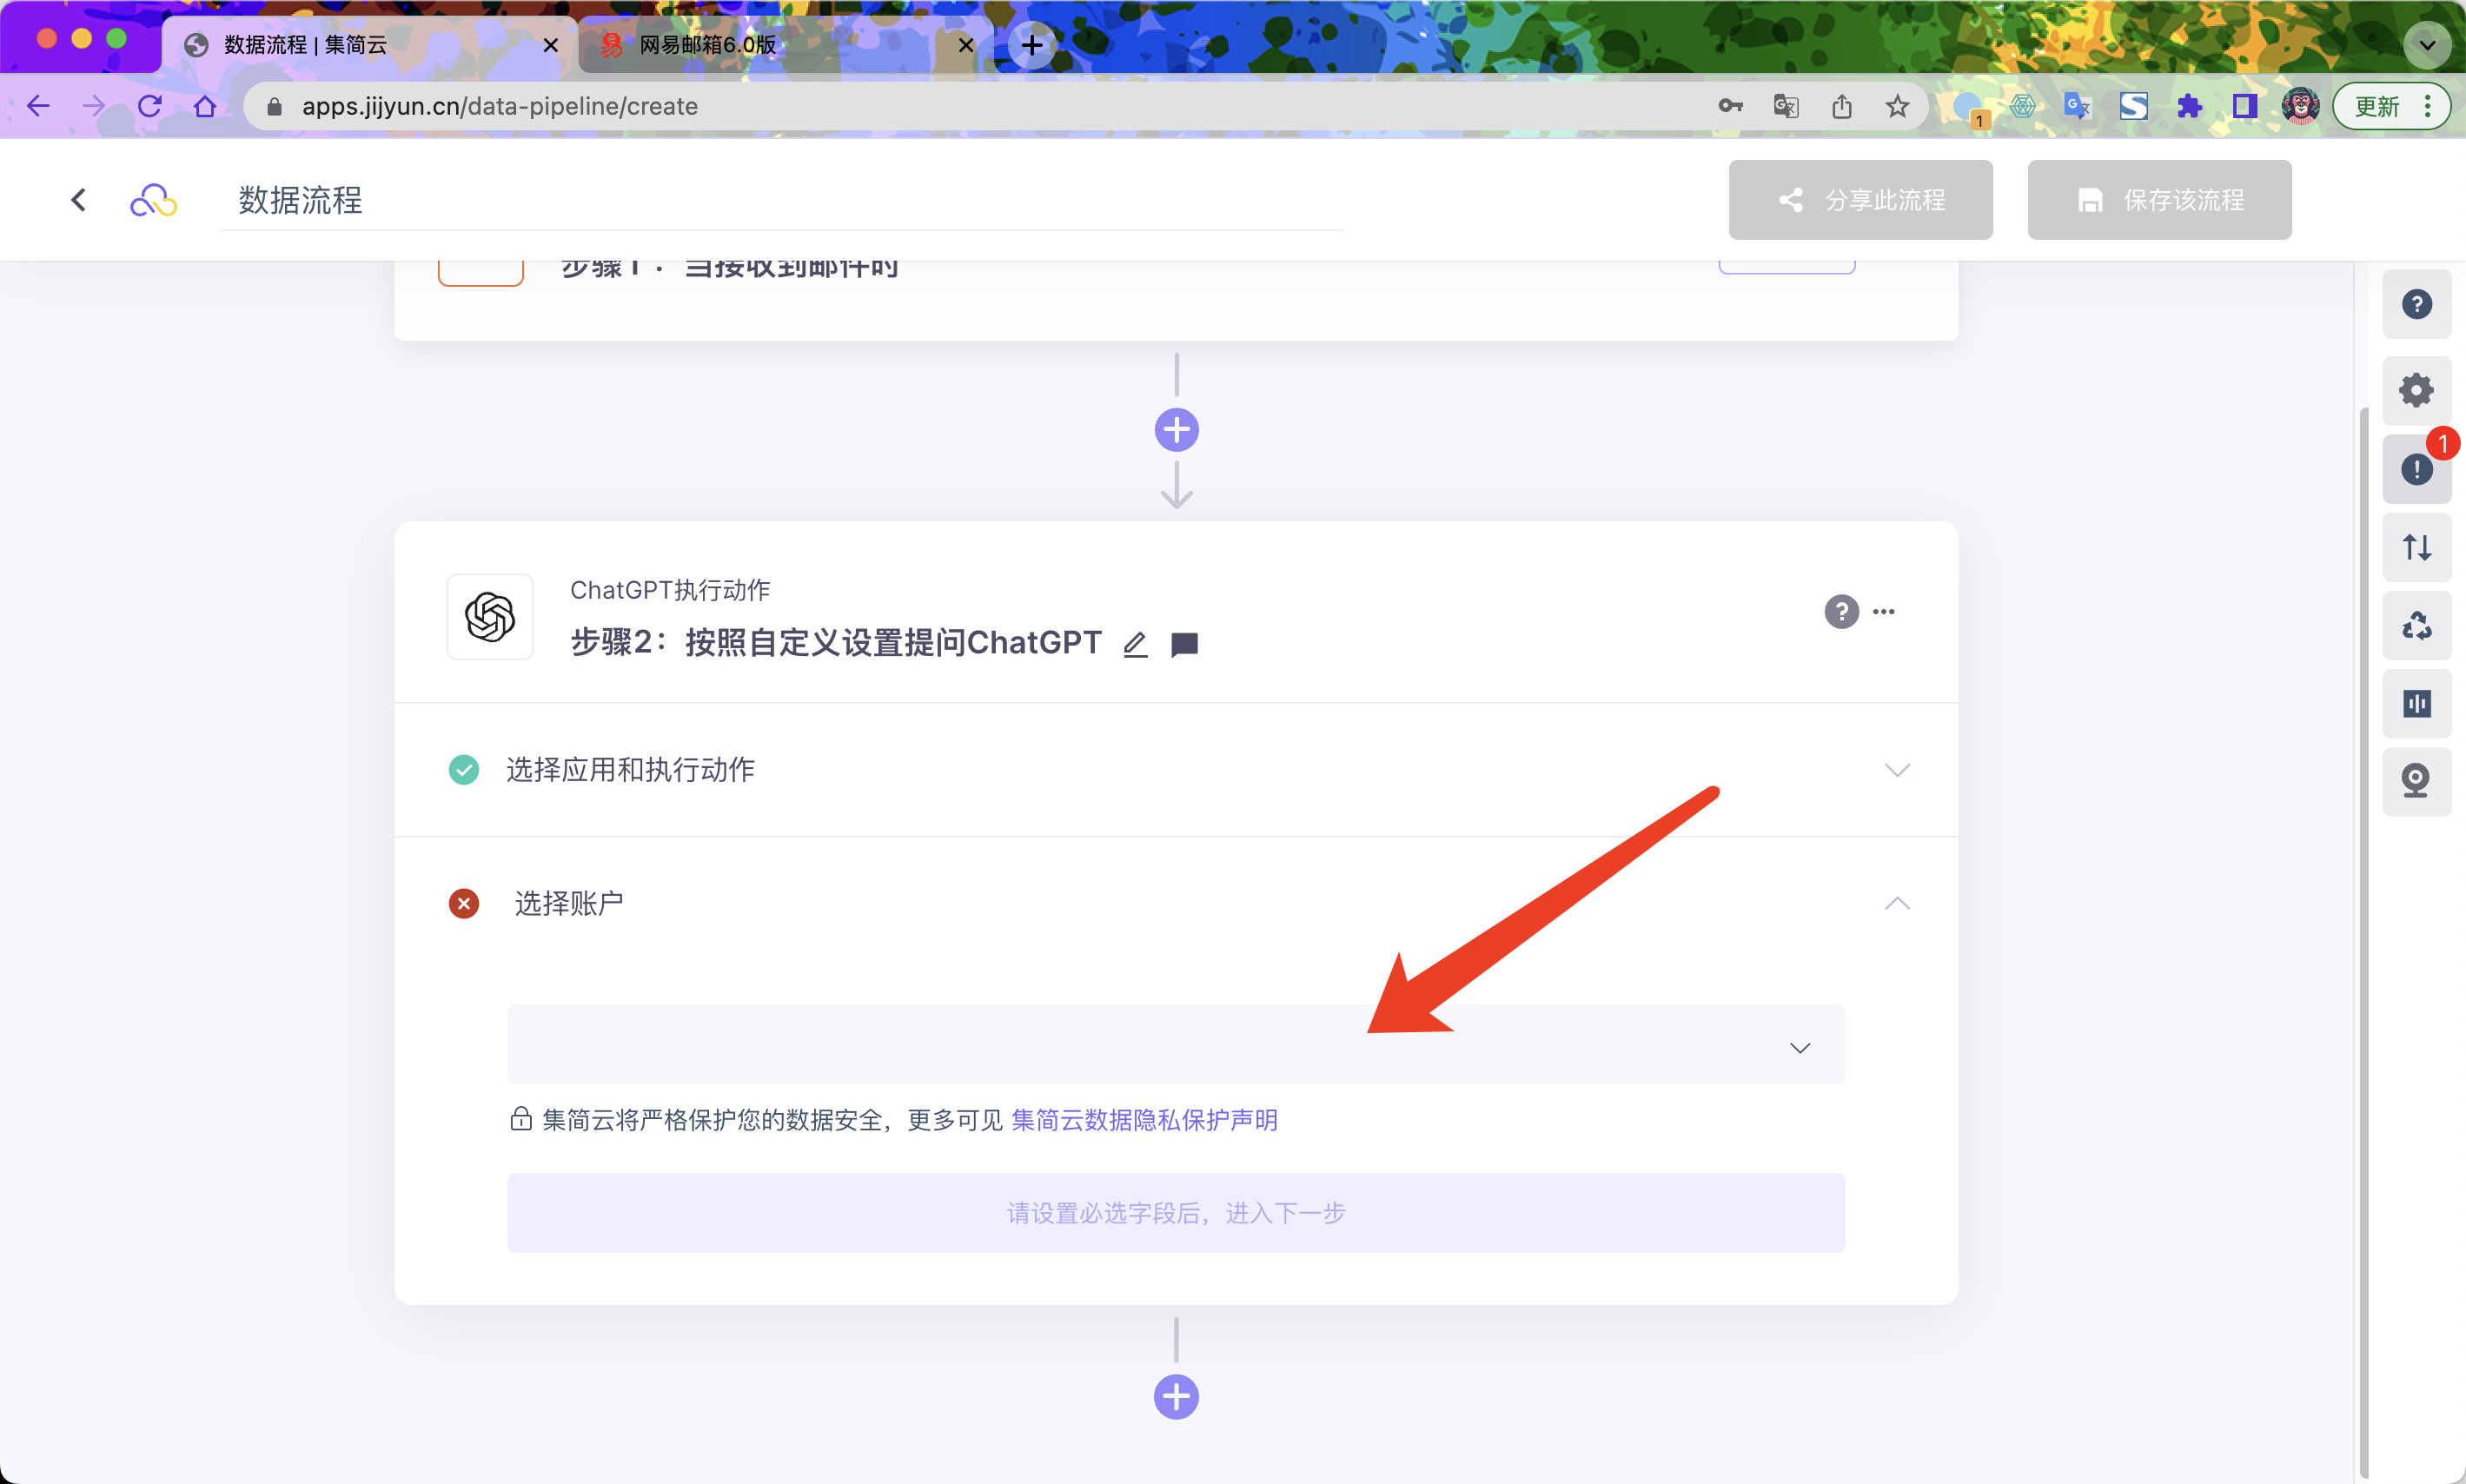
Task: Open the help question mark in step 2 header
Action: pyautogui.click(x=1840, y=611)
